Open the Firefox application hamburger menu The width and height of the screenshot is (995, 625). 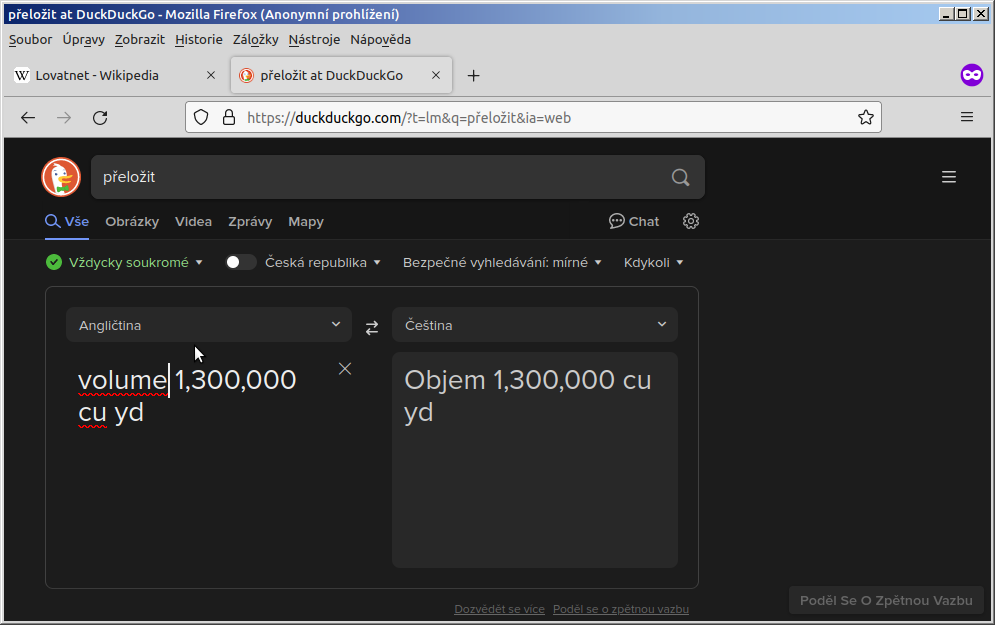tap(967, 117)
